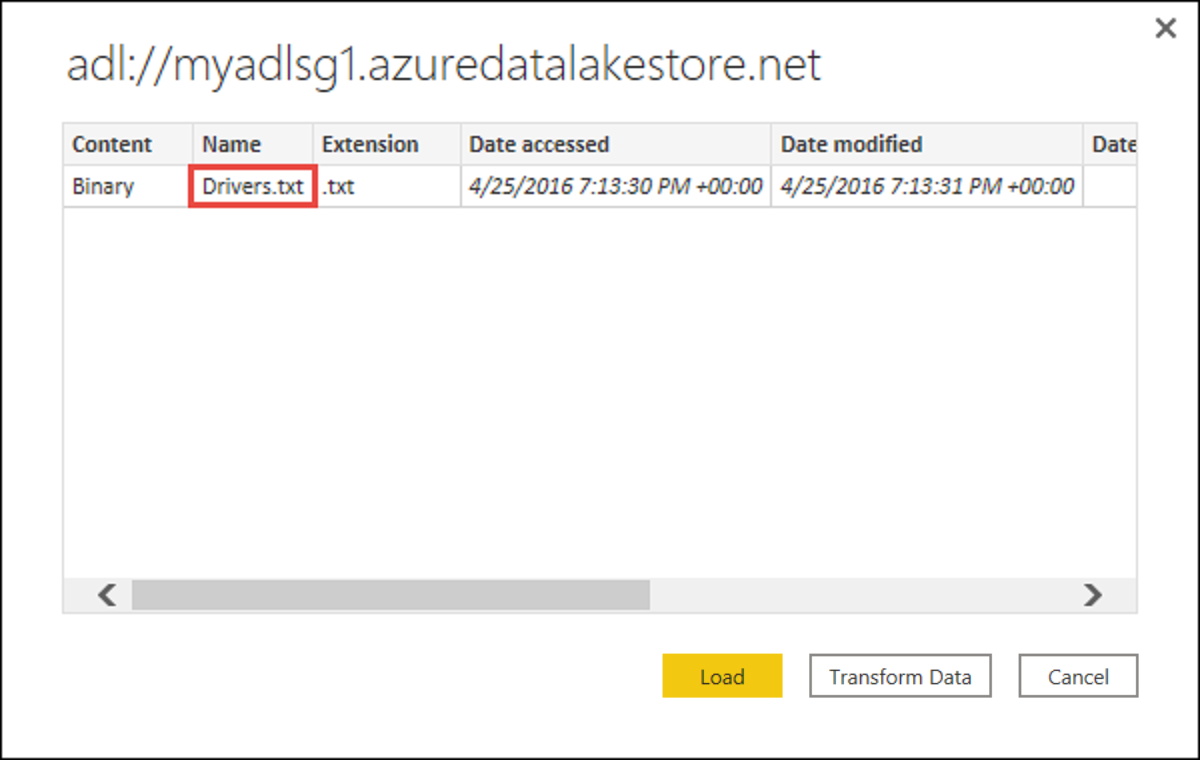Select the Date accessed column header
The width and height of the screenshot is (1200, 760).
pos(539,145)
